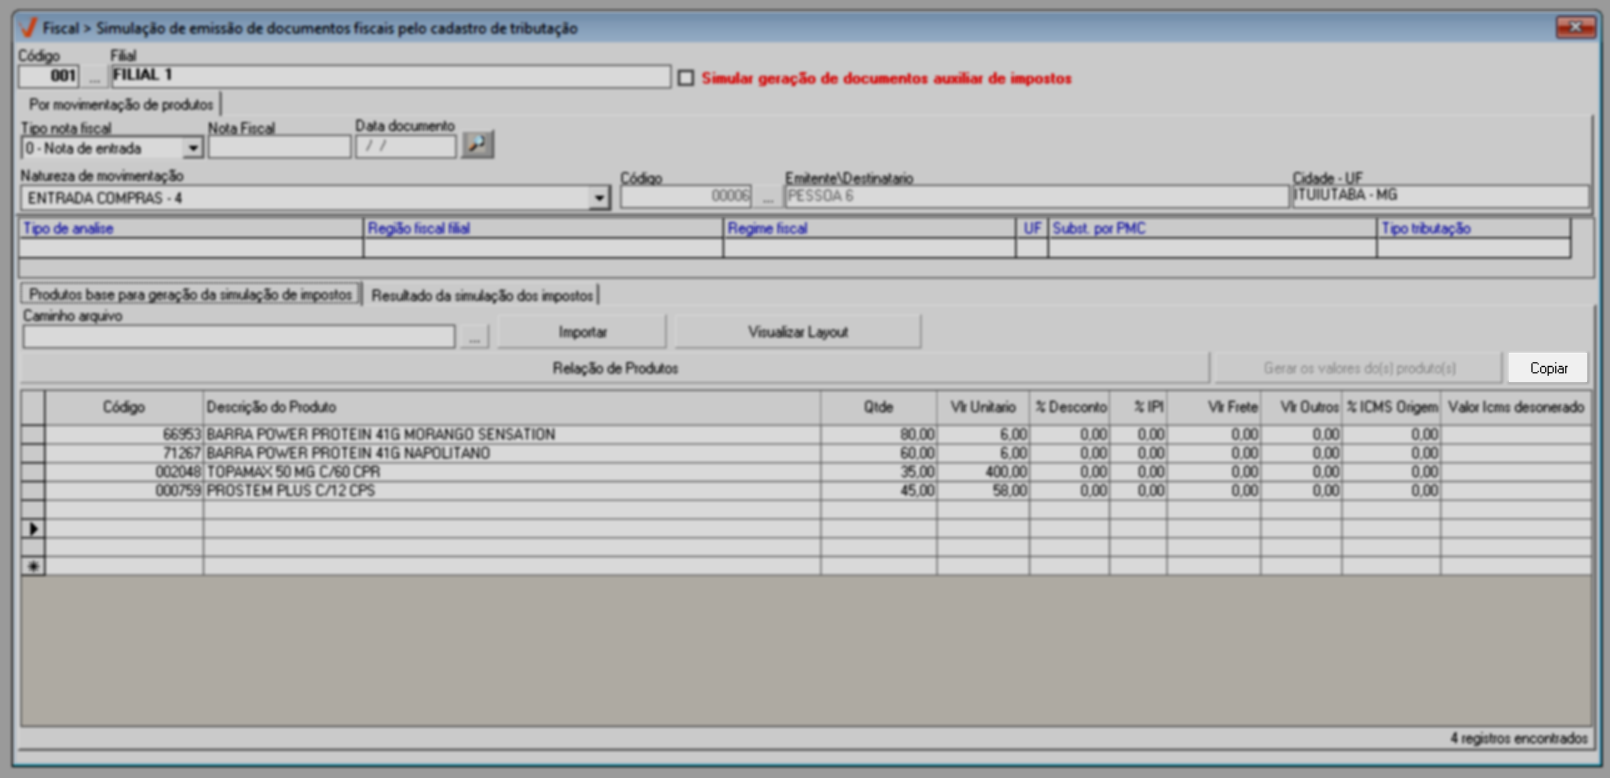
Task: Select Produtos base para geração tab
Action: pyautogui.click(x=190, y=294)
